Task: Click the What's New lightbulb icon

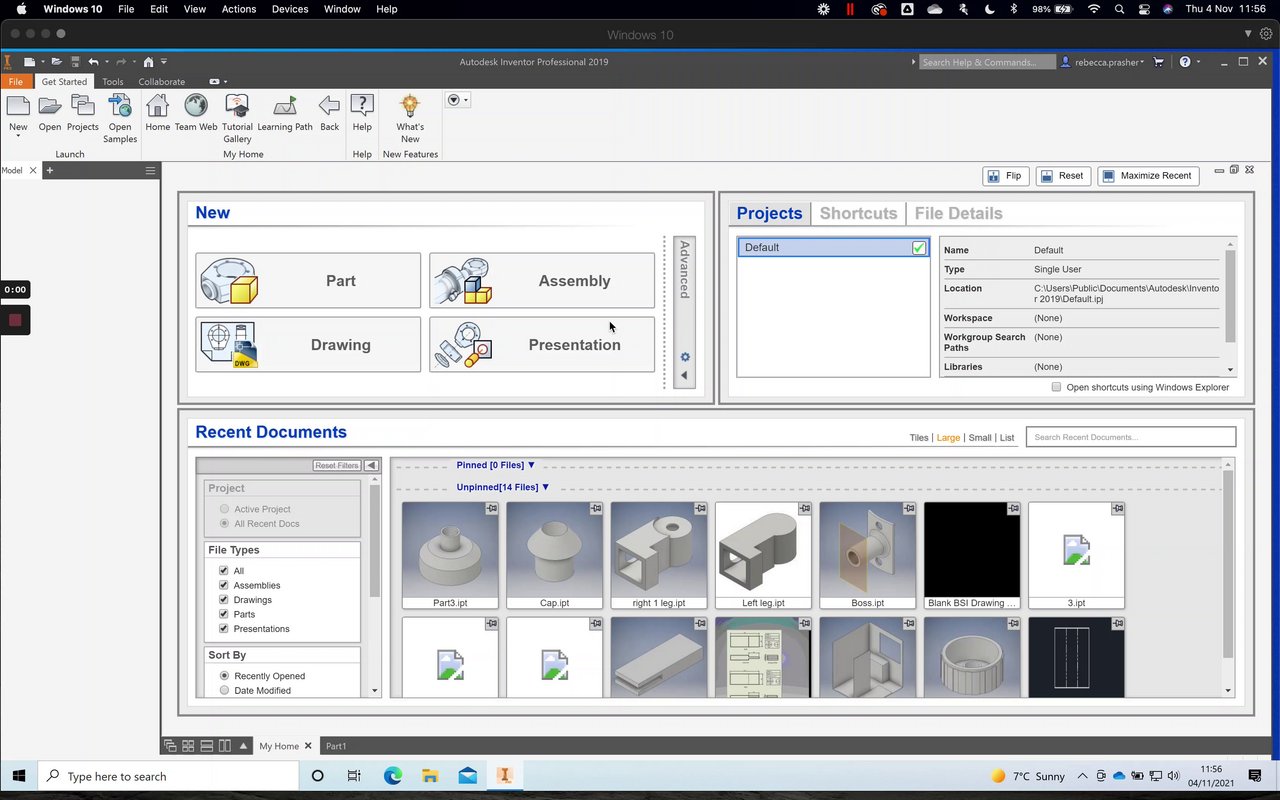Action: pyautogui.click(x=410, y=106)
